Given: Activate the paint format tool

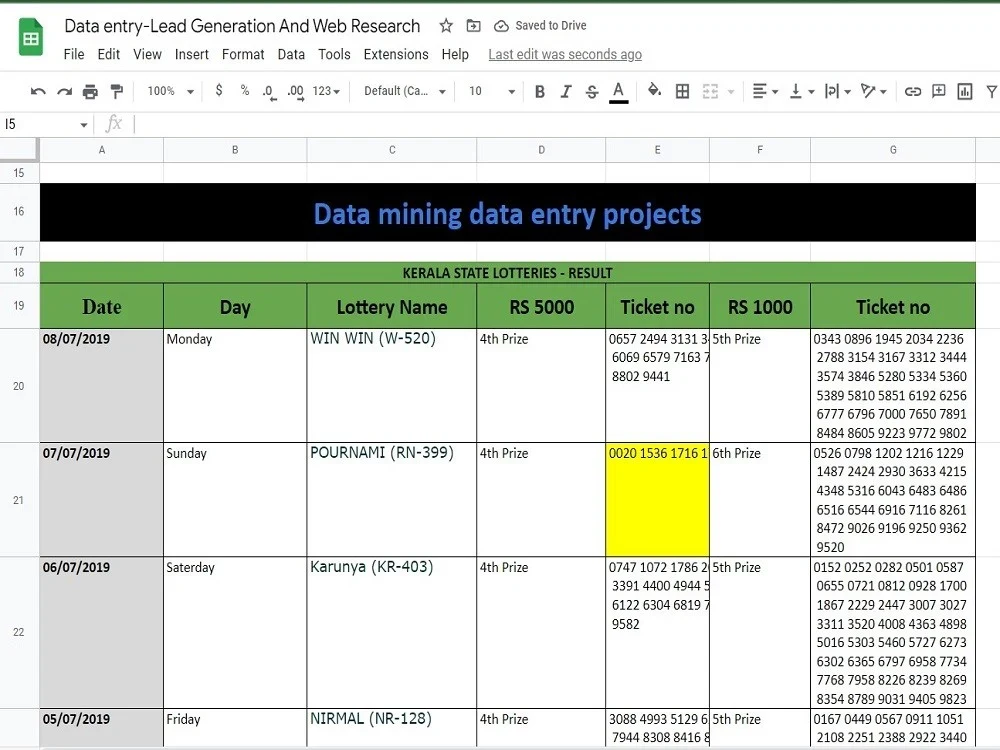Looking at the screenshot, I should coord(117,91).
